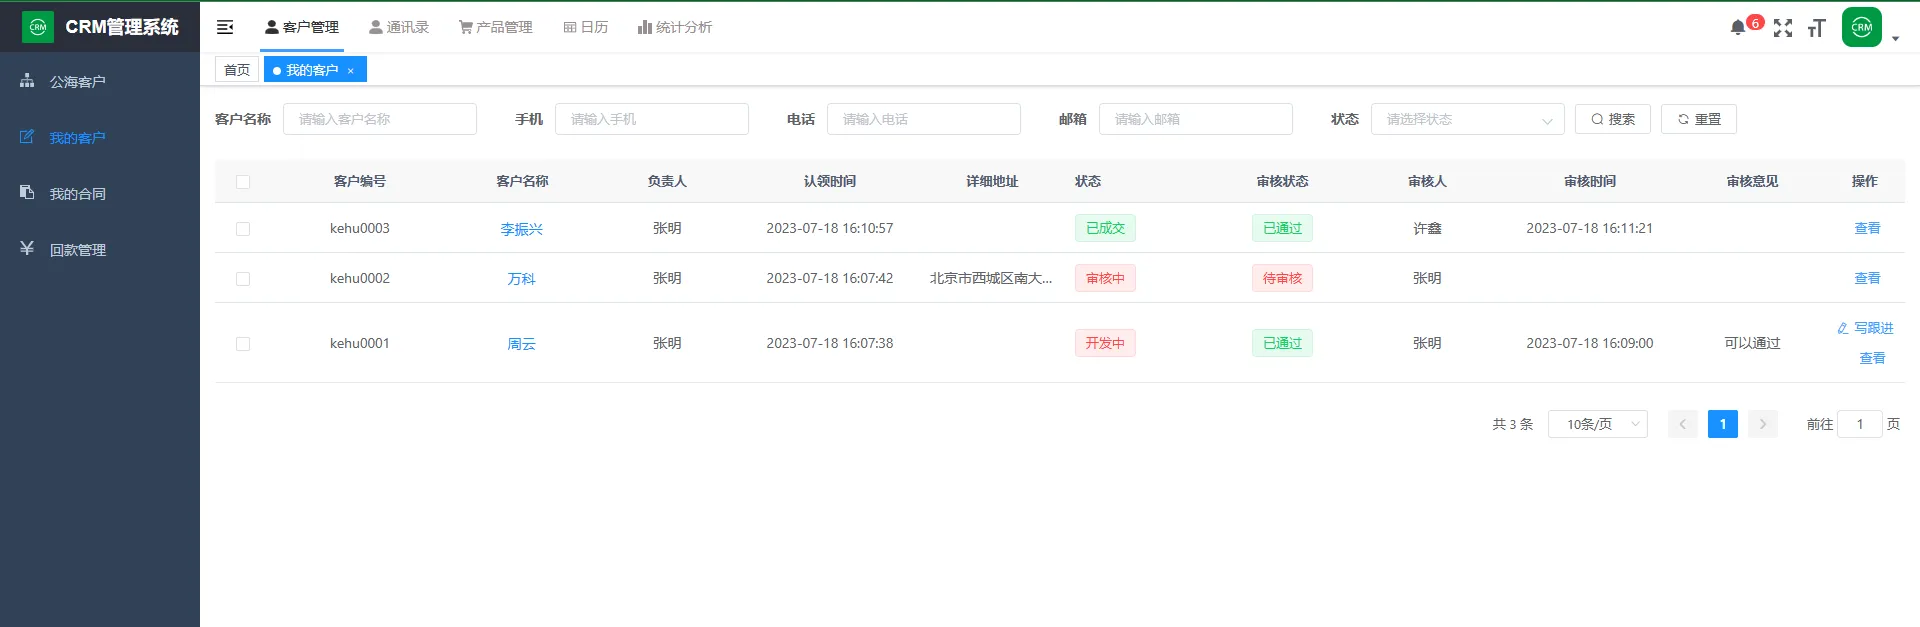The width and height of the screenshot is (1920, 627).
Task: Open 我的合同 in the sidebar
Action: click(100, 193)
